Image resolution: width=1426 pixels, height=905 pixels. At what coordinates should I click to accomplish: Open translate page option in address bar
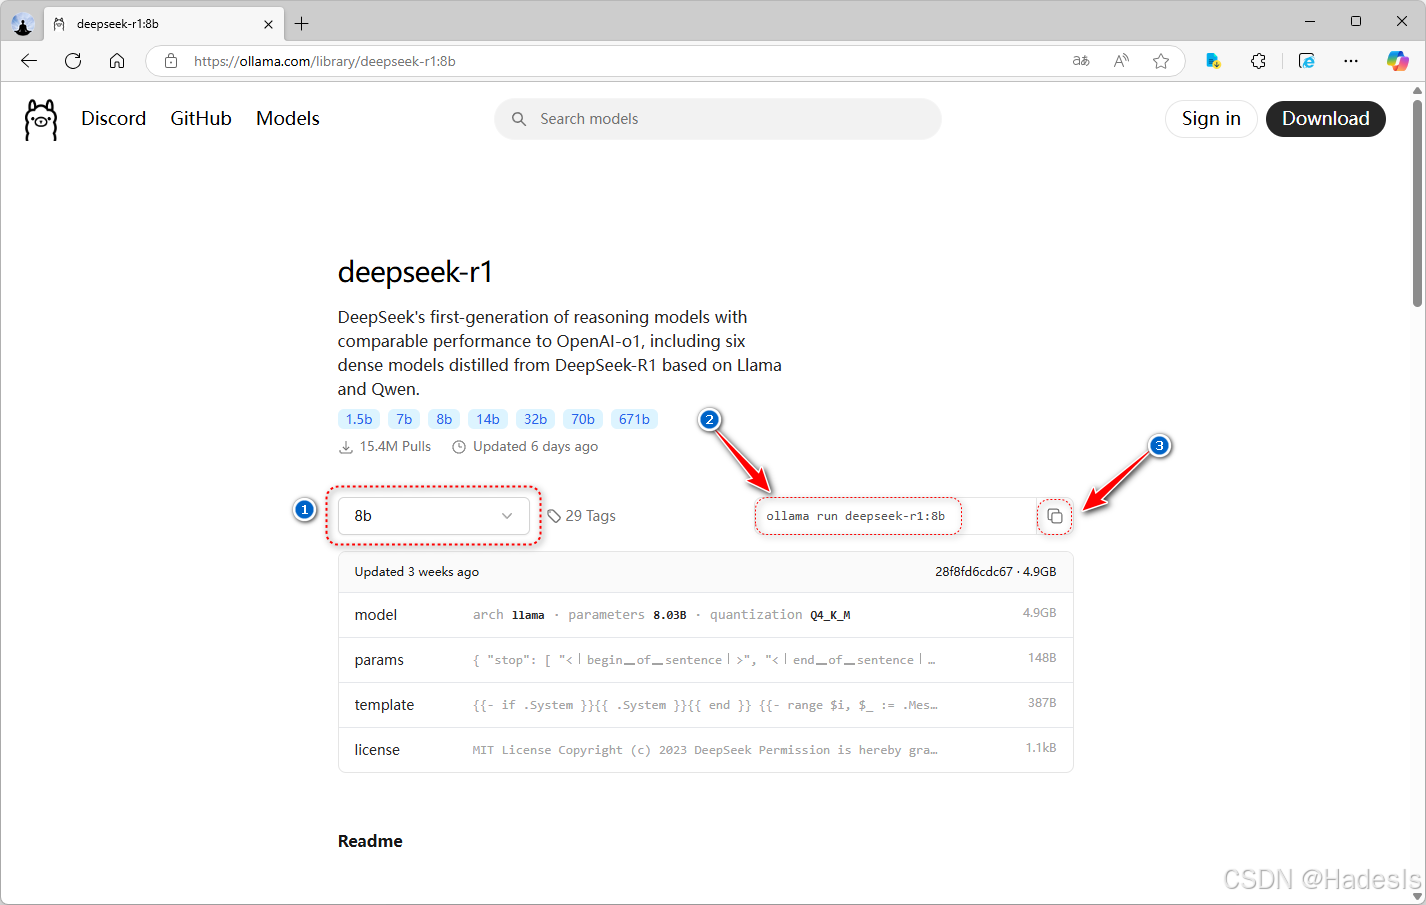tap(1081, 61)
